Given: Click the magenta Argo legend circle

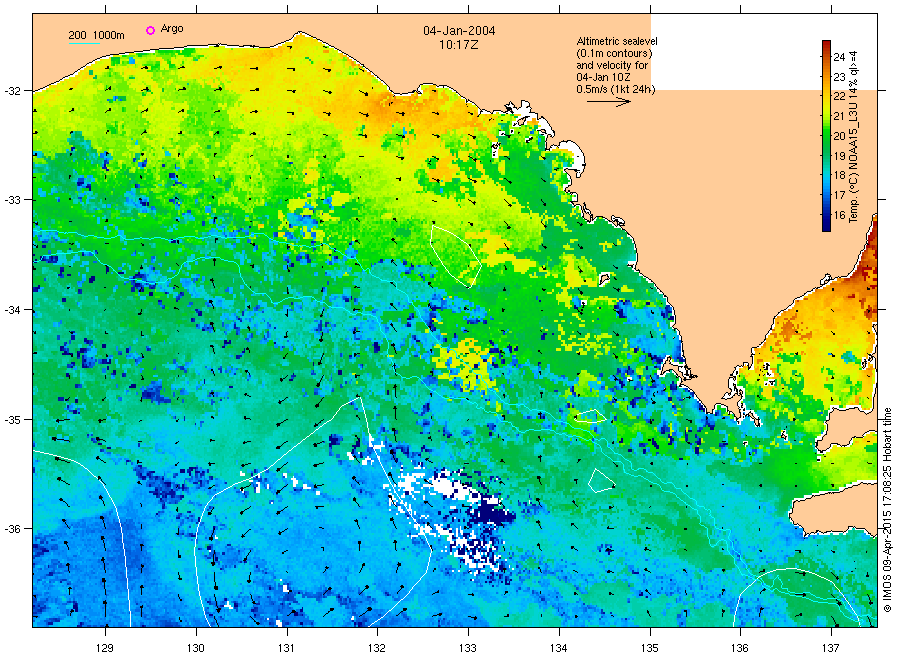Looking at the screenshot, I should 150,30.
